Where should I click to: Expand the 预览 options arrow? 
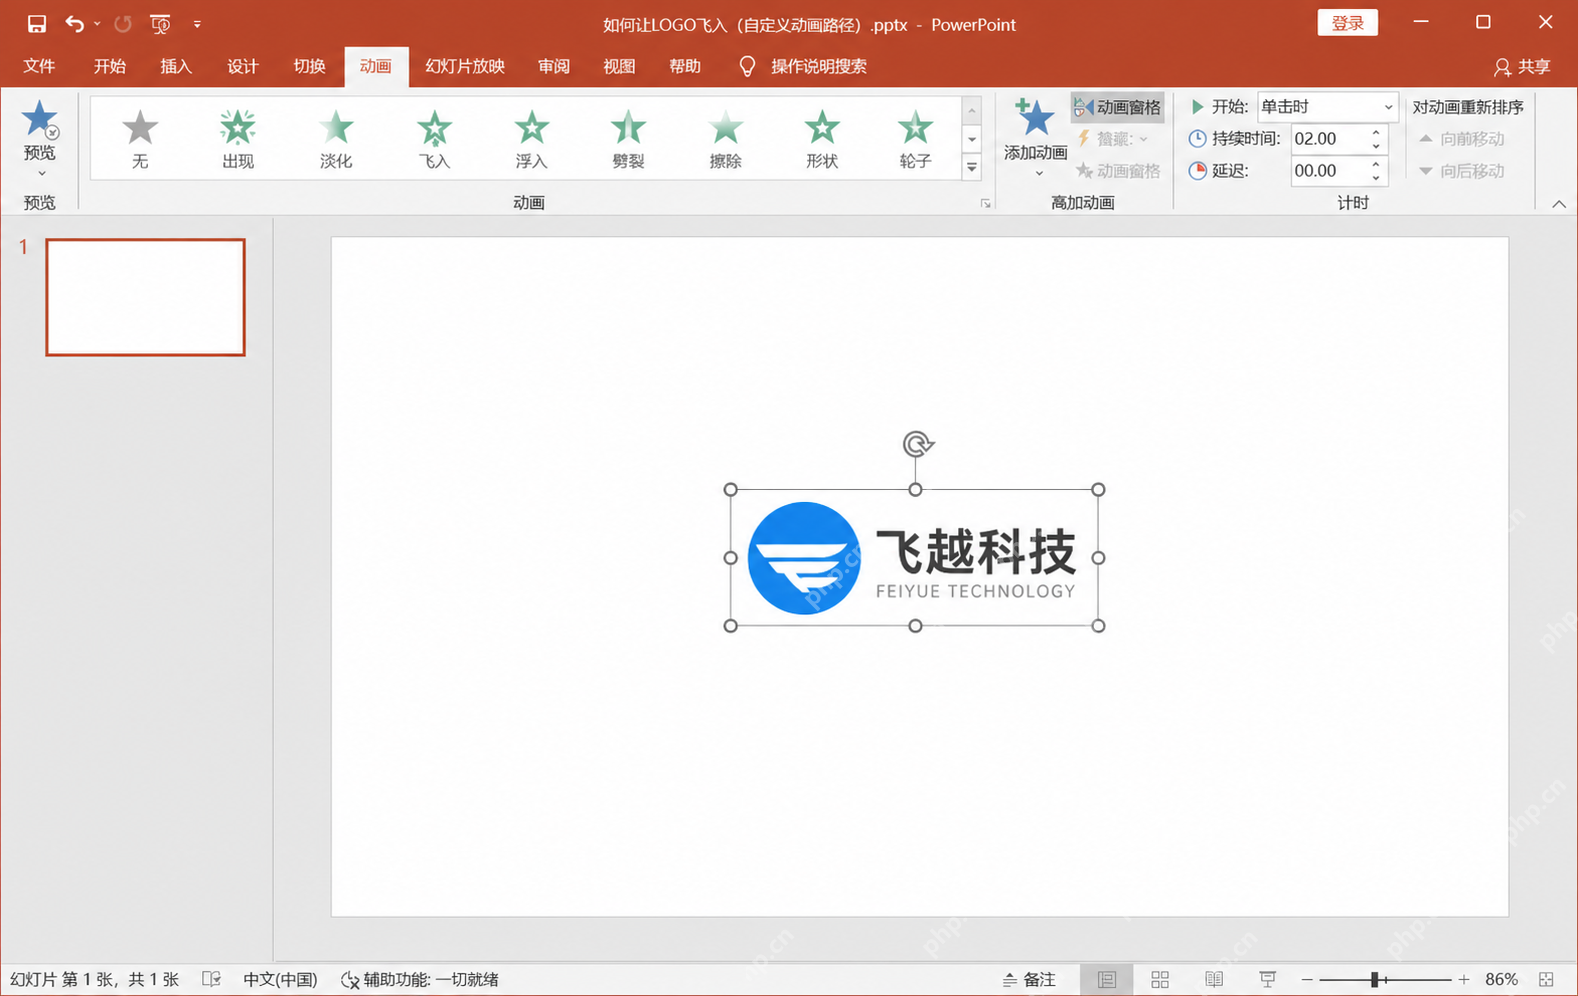tap(41, 174)
